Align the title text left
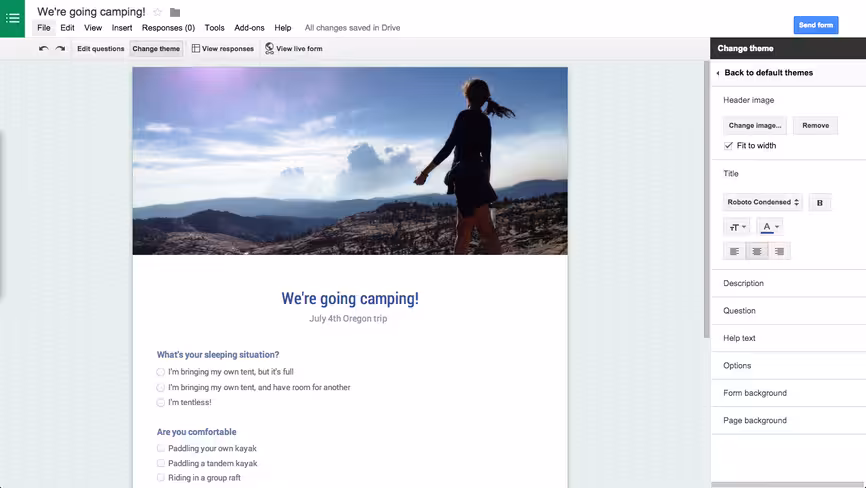The height and width of the screenshot is (488, 866). point(734,251)
